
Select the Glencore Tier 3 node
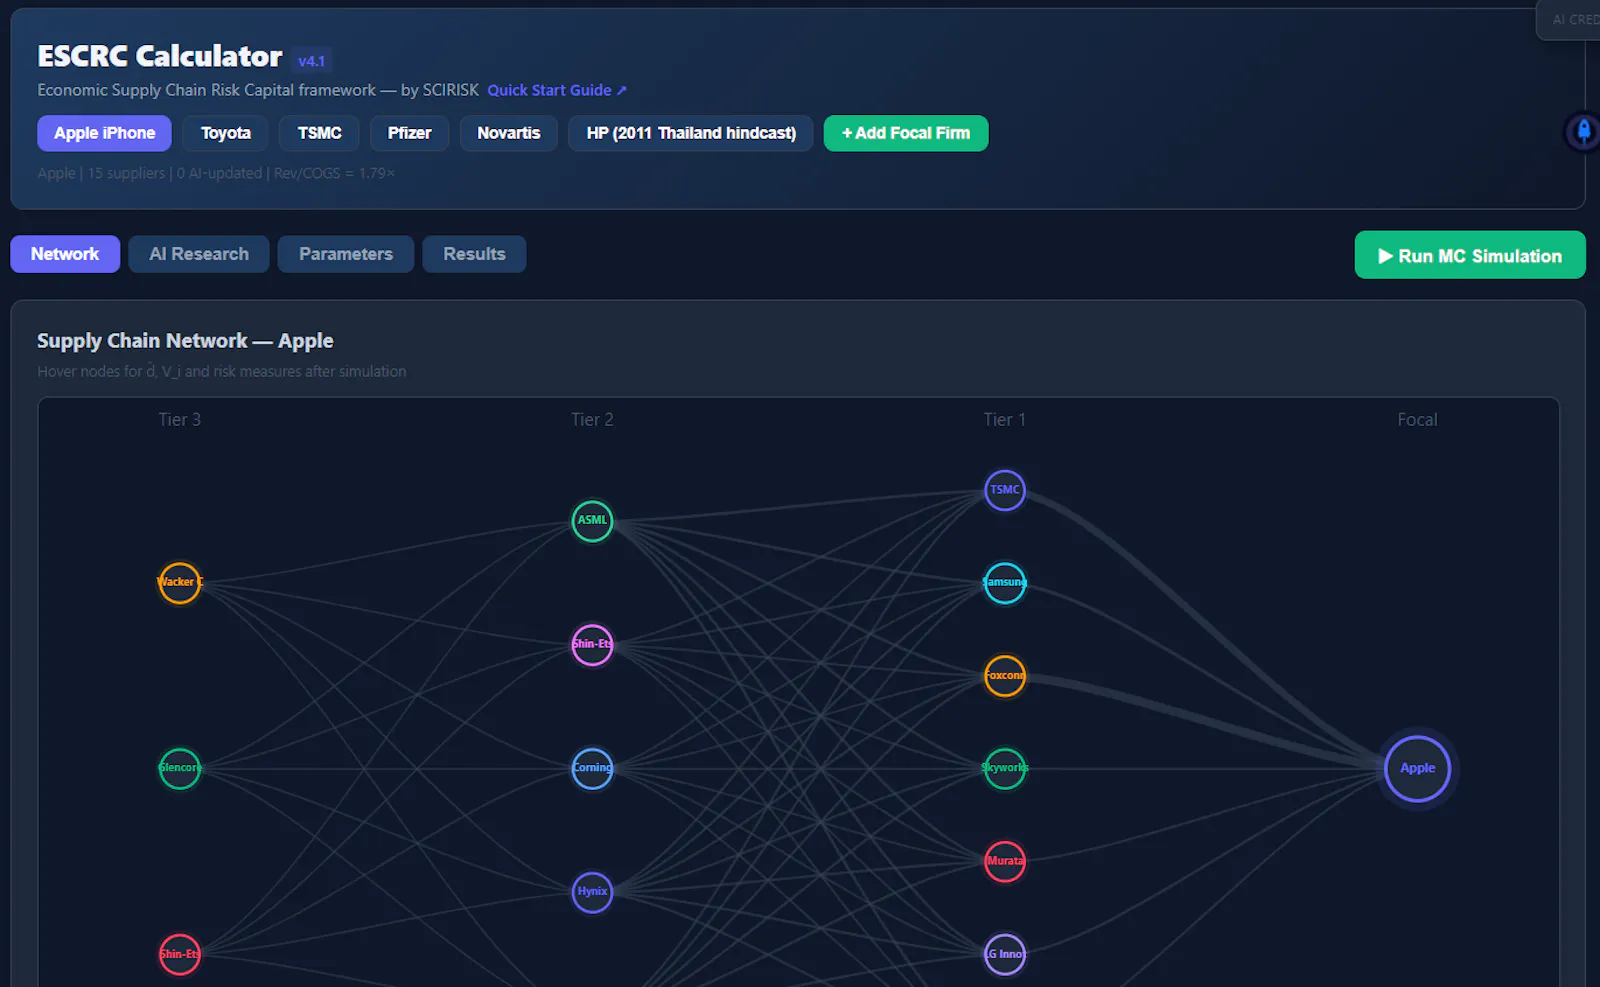tap(180, 768)
